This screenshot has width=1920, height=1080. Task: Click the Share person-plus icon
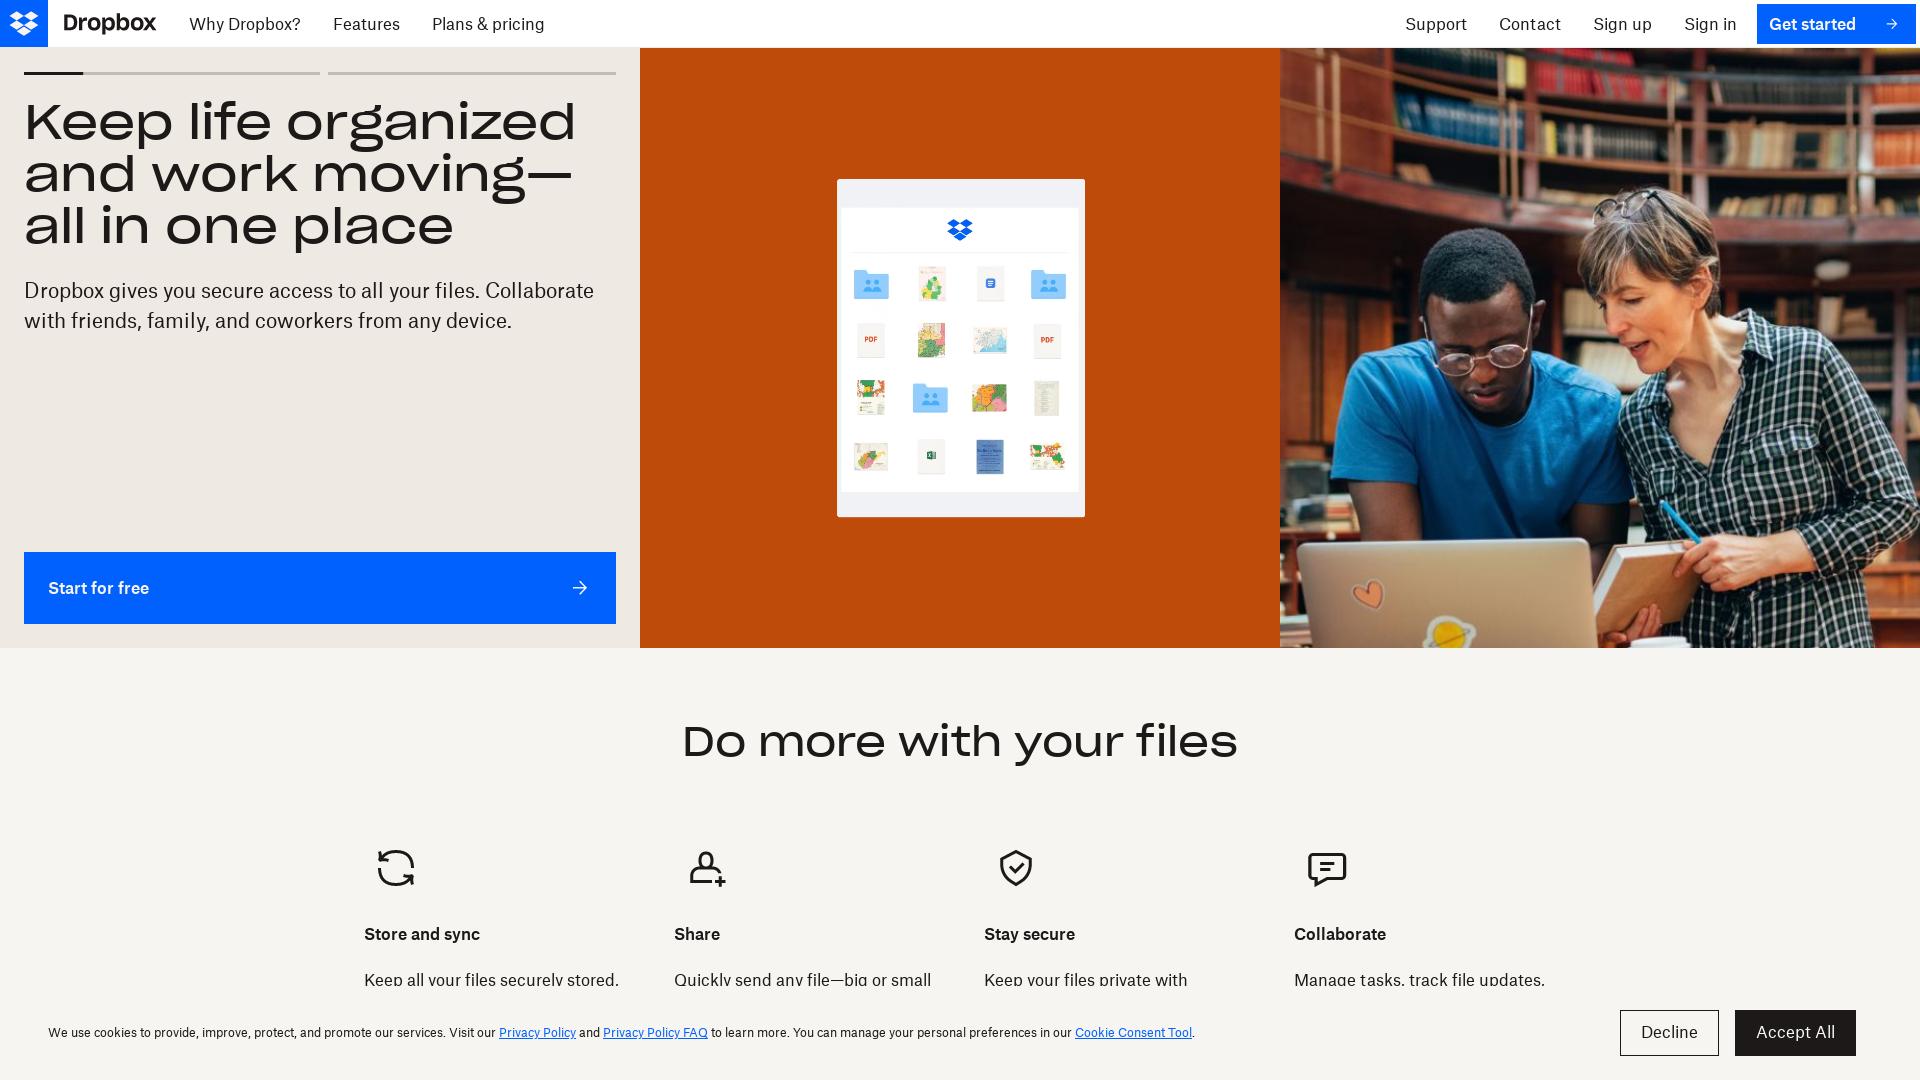click(x=707, y=868)
